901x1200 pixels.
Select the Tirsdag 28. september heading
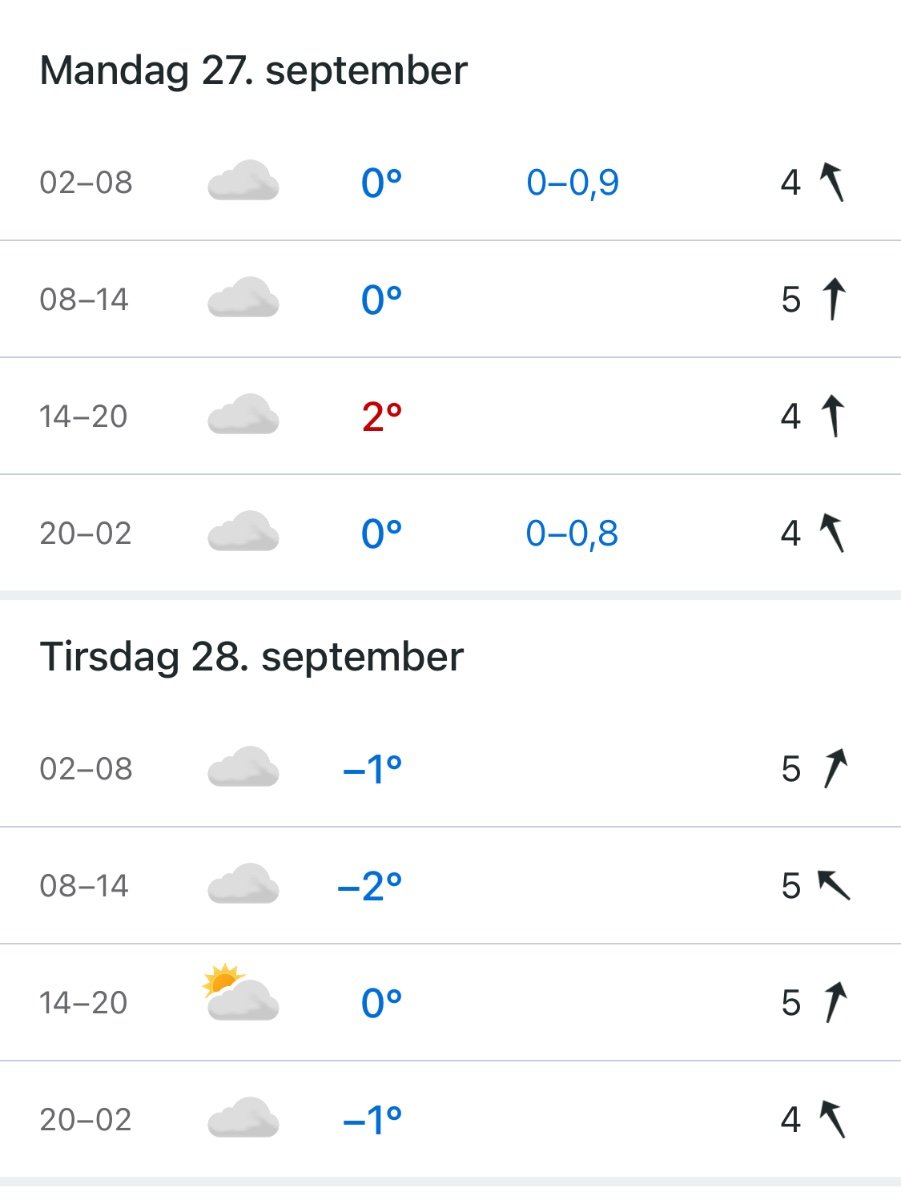(x=251, y=657)
